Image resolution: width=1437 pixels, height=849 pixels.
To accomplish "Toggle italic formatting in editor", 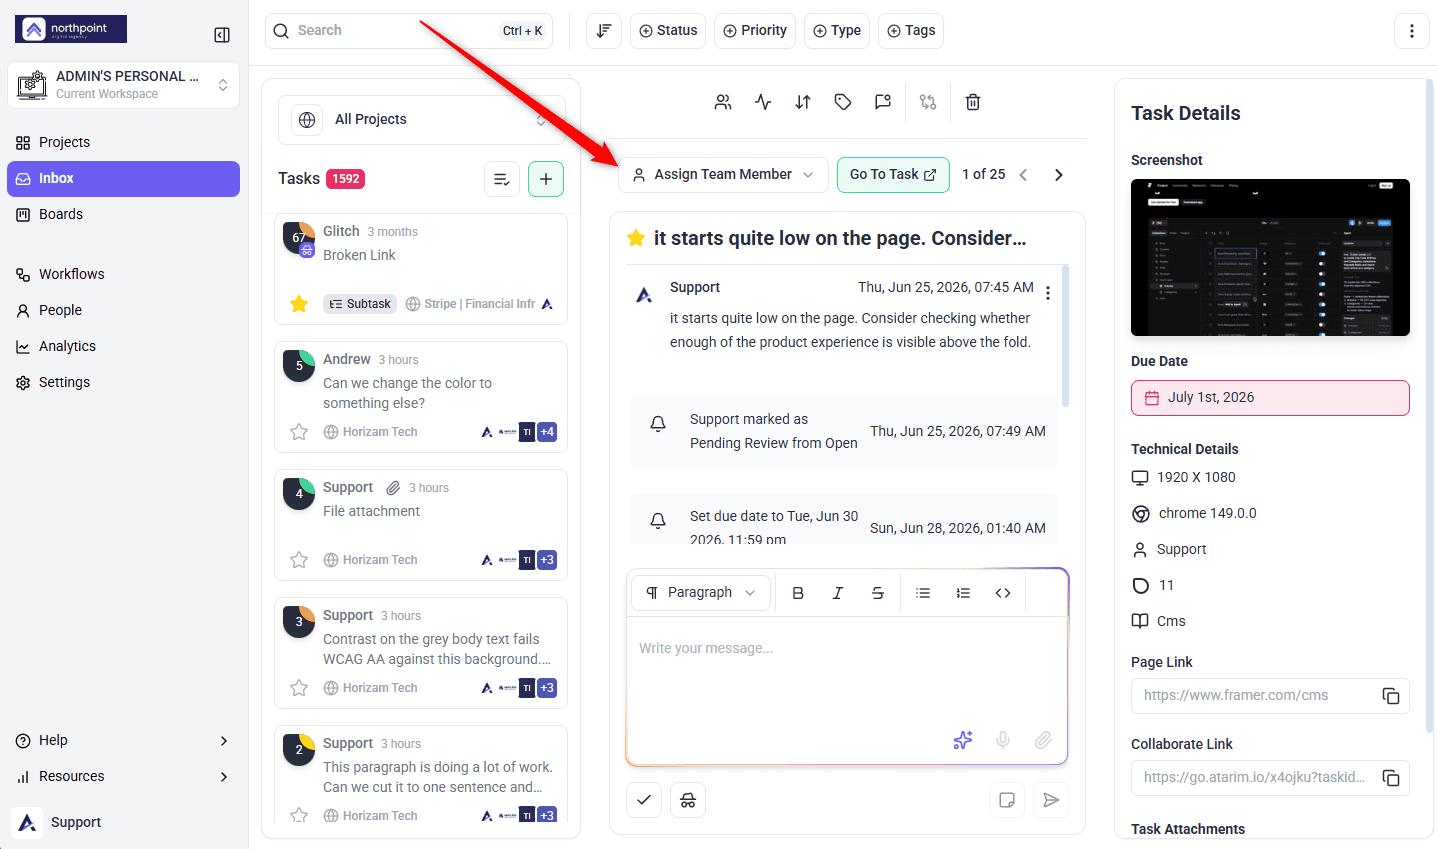I will coord(838,593).
